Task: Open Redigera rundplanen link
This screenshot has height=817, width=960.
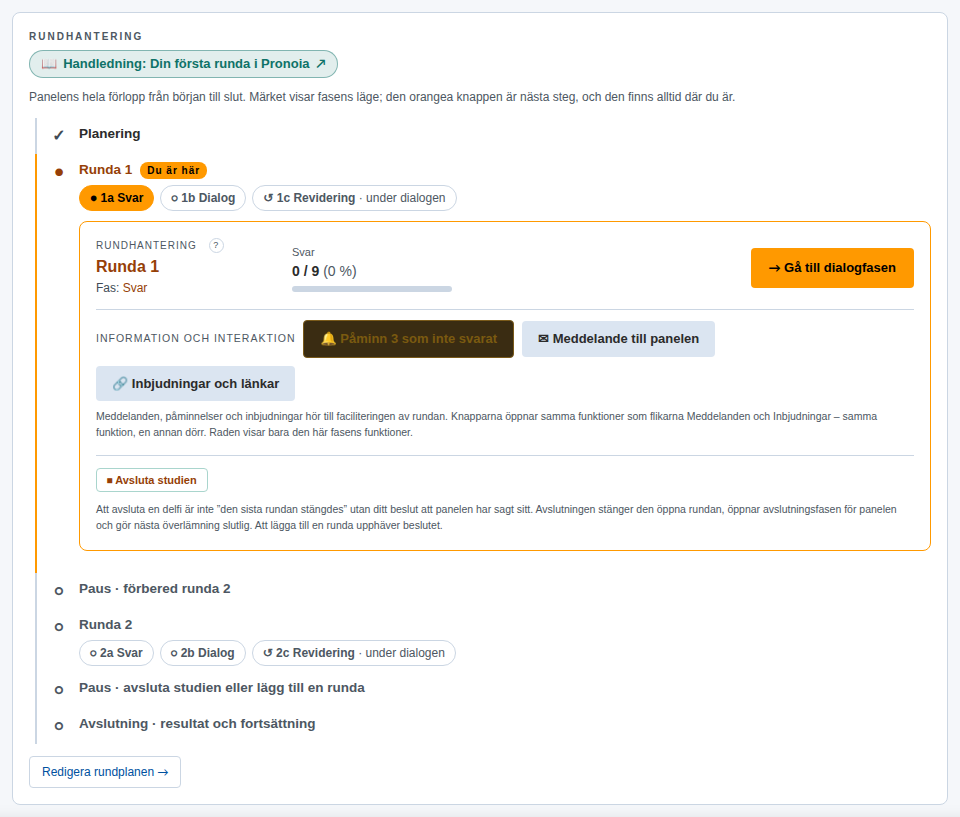Action: pyautogui.click(x=105, y=772)
